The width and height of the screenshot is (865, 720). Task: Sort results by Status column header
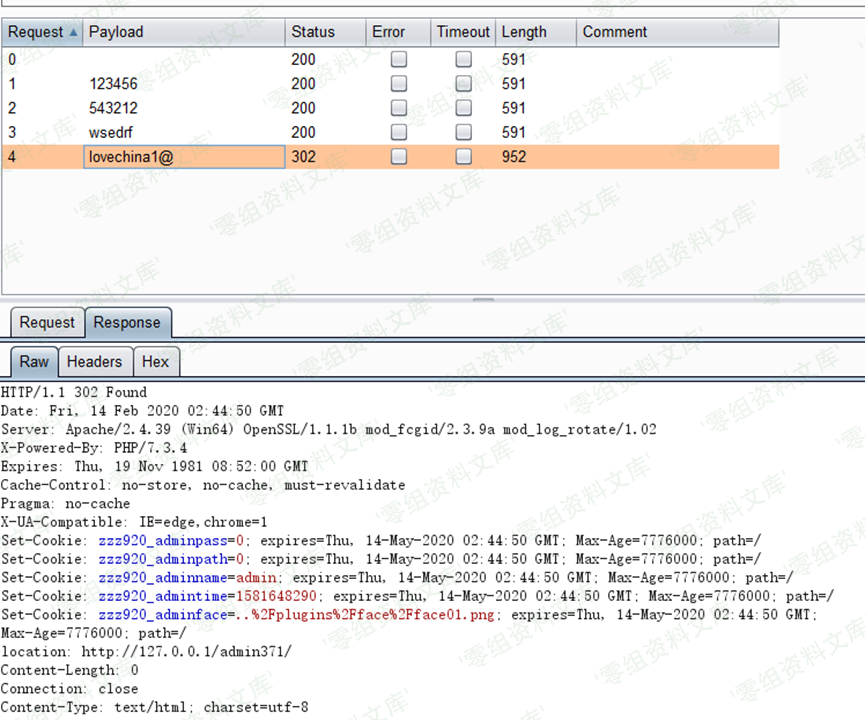pos(313,32)
